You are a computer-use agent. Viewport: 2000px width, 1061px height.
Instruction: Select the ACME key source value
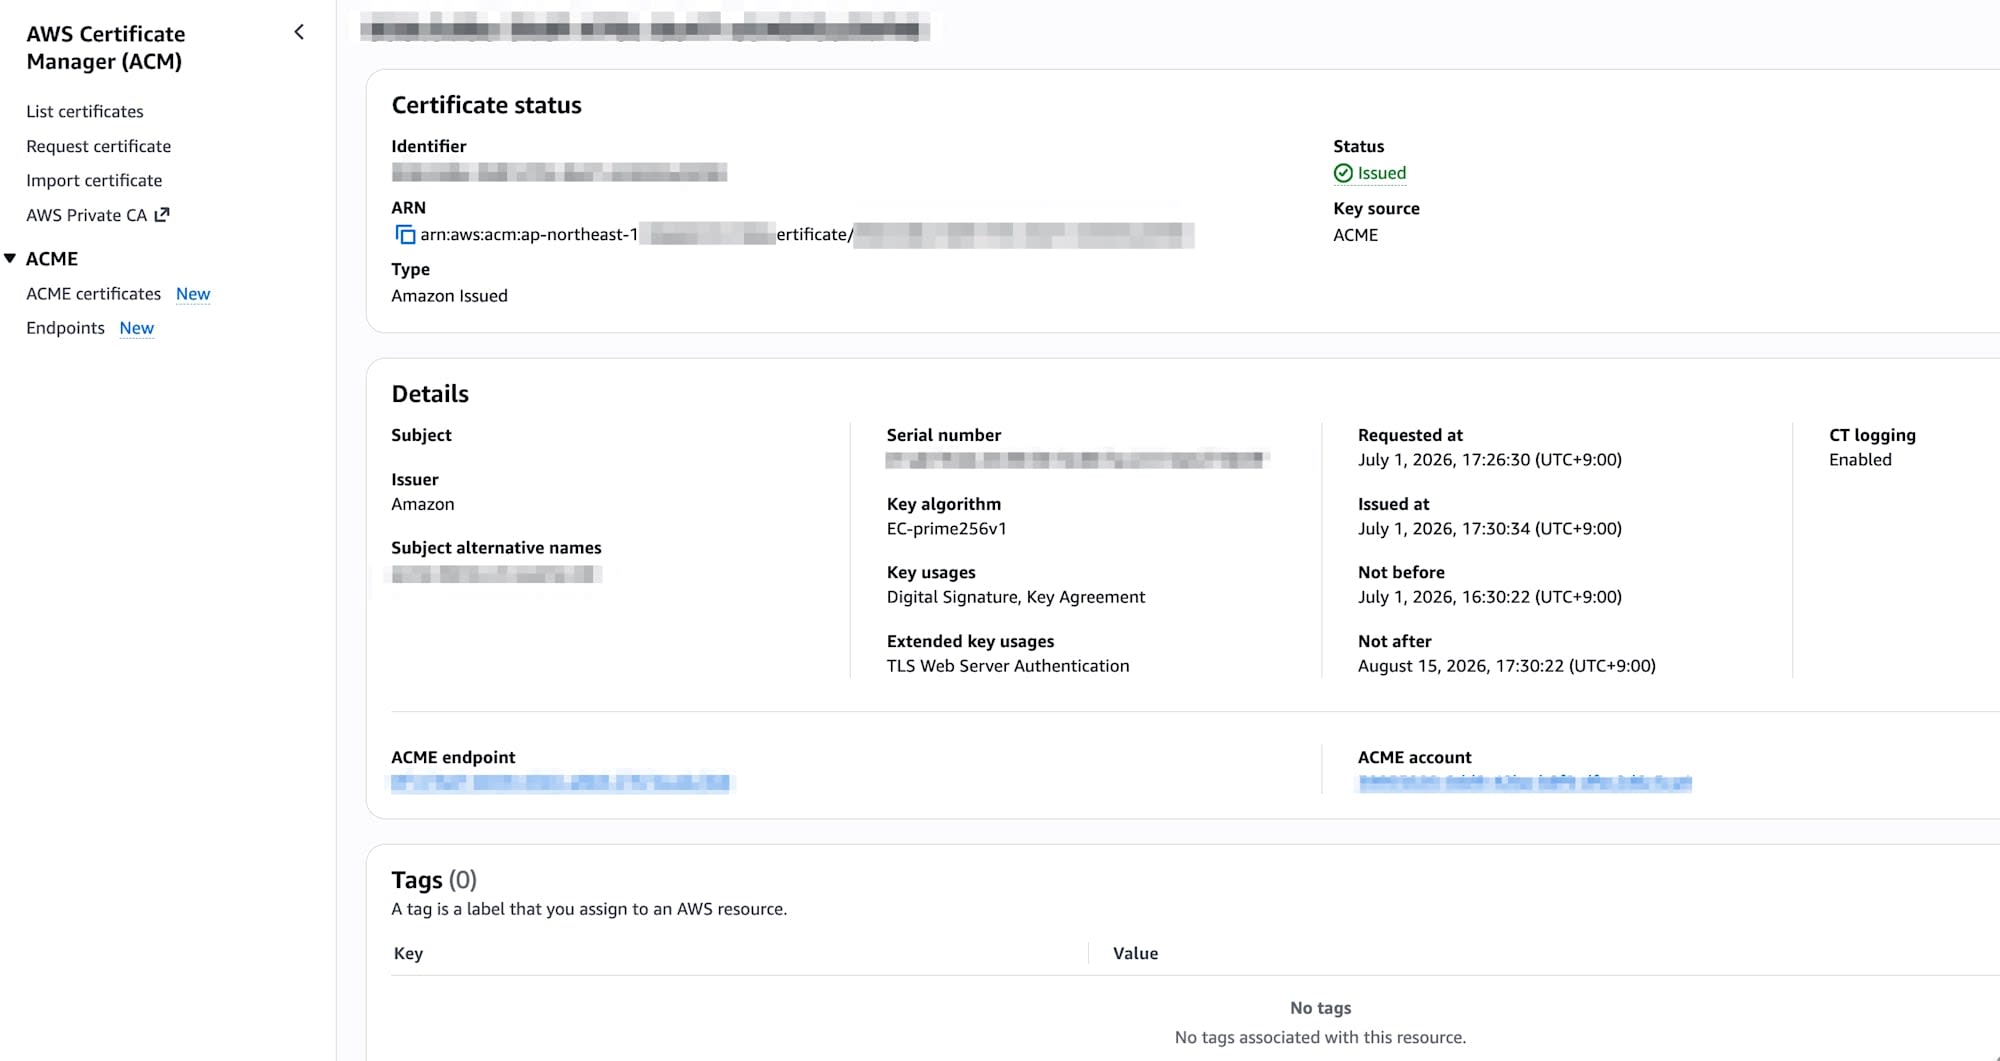pyautogui.click(x=1355, y=235)
